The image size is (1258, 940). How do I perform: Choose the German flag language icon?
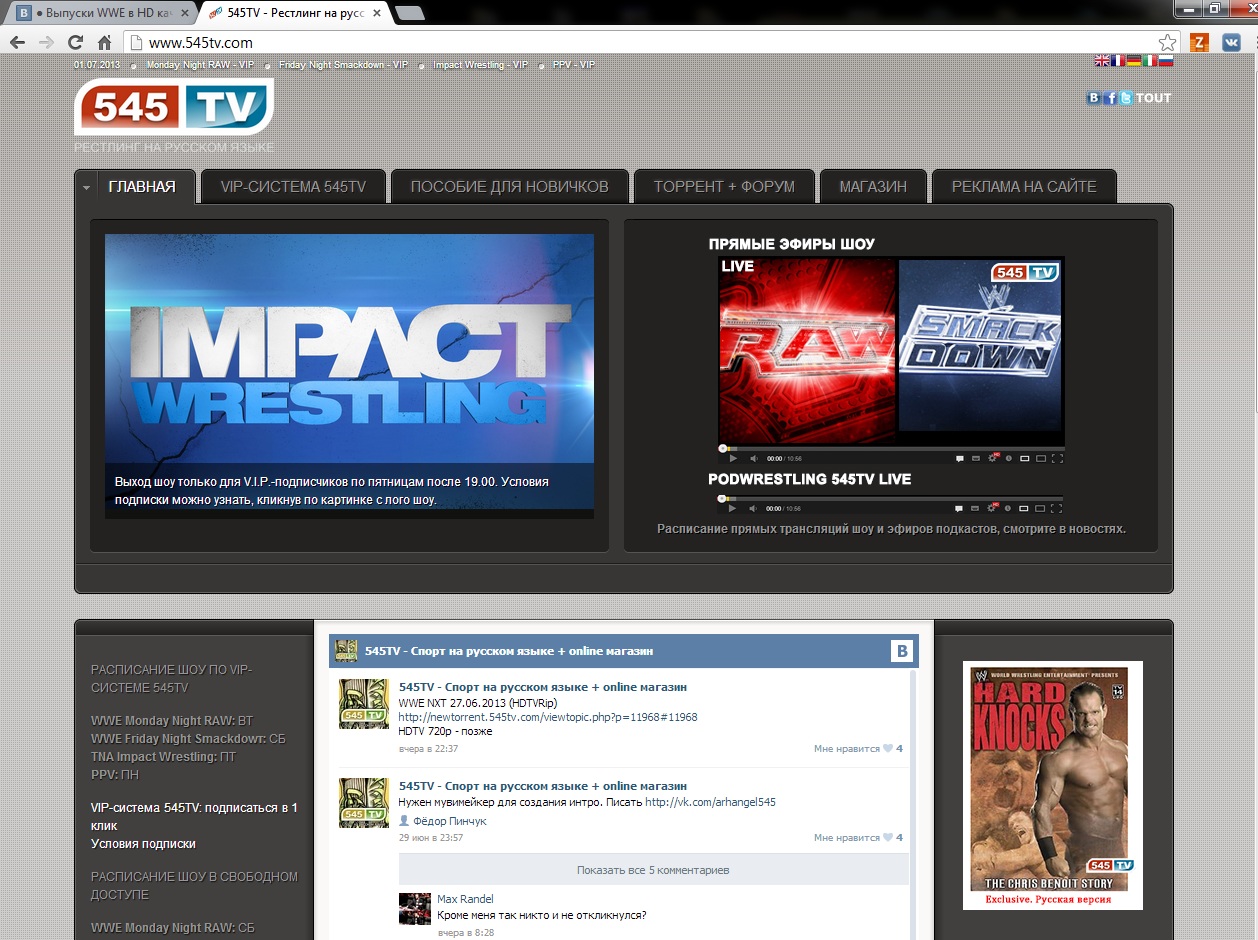pos(1134,61)
